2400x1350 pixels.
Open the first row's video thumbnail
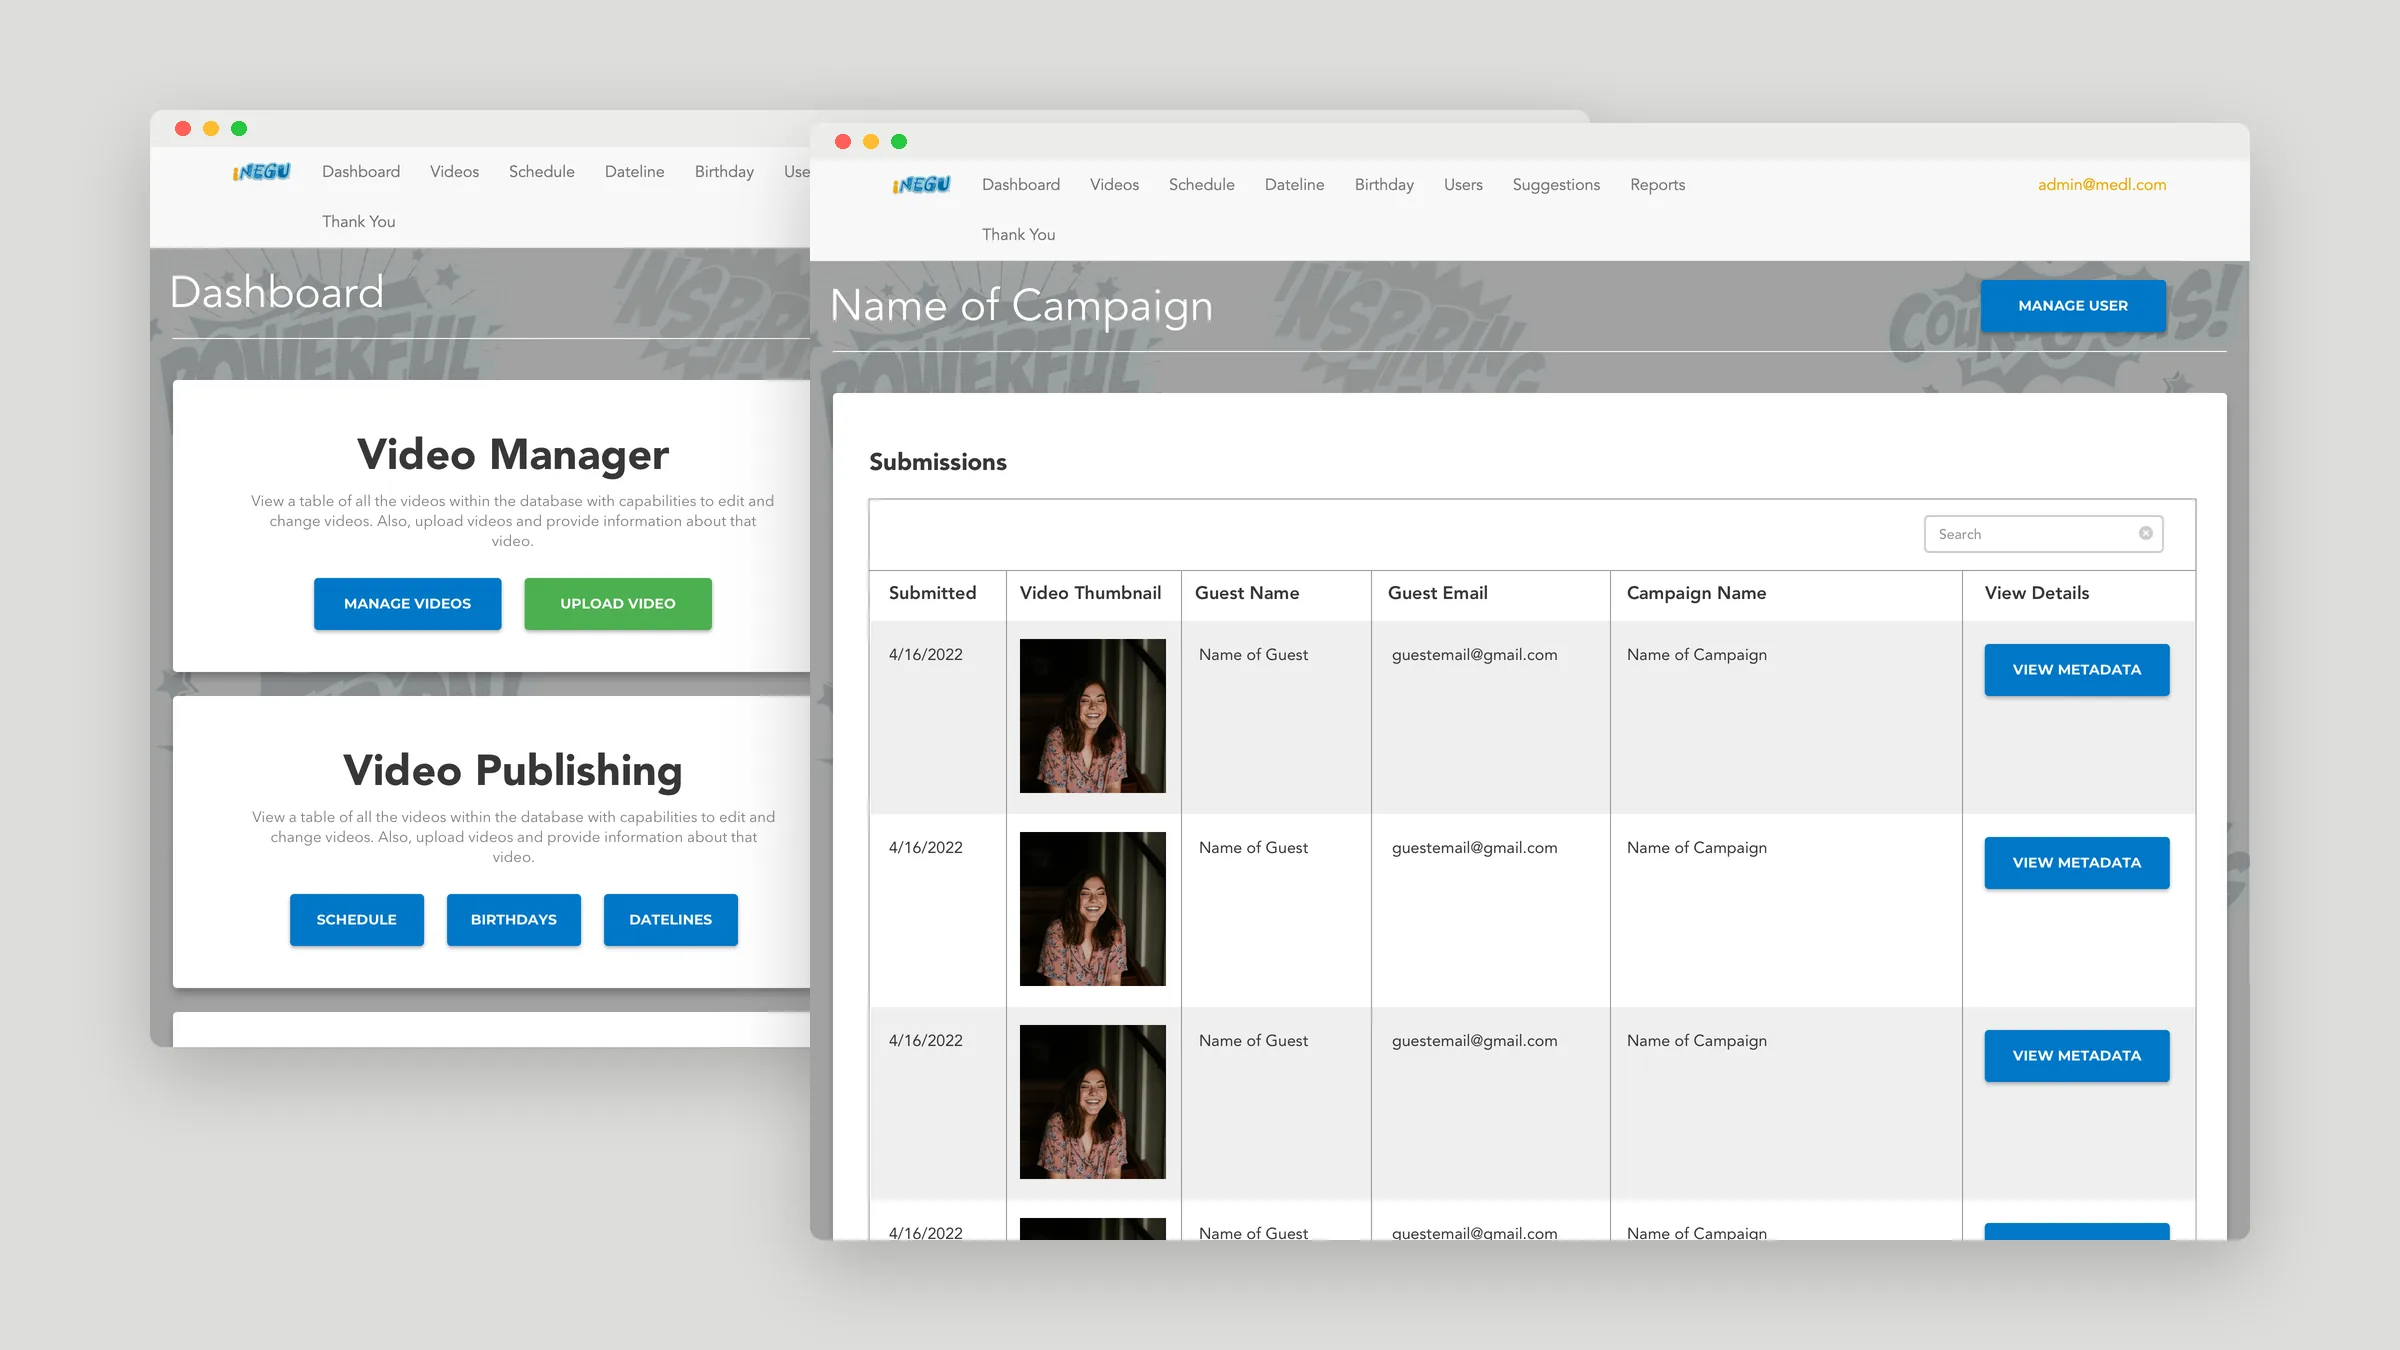click(x=1093, y=716)
